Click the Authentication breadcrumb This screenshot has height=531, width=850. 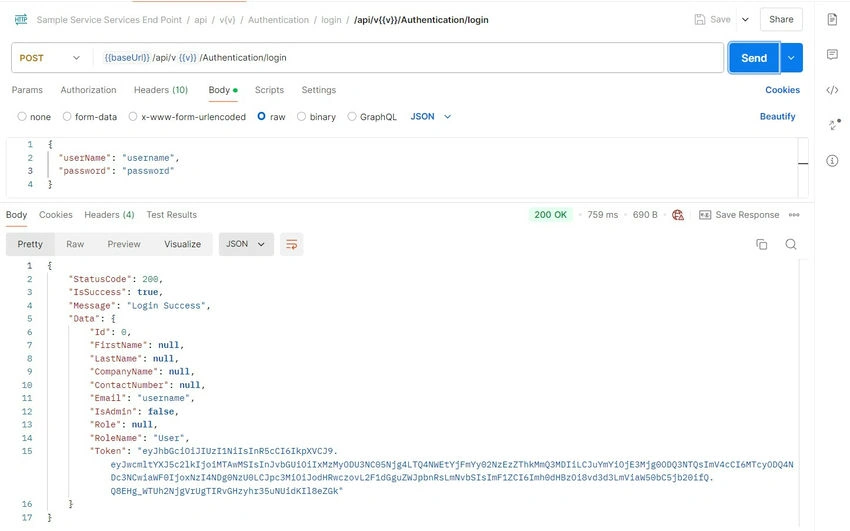[279, 20]
